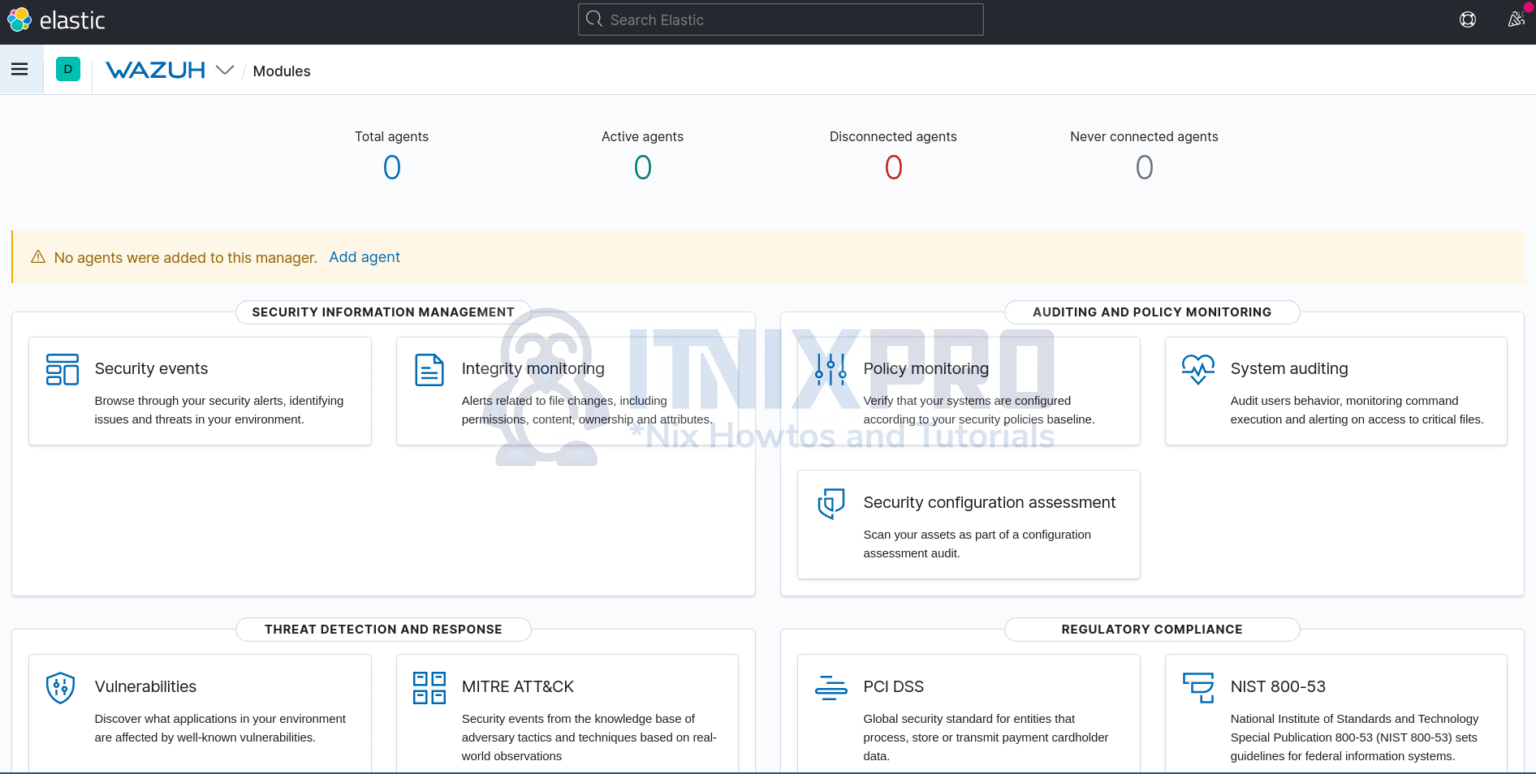Click the Security configuration assessment shield icon
This screenshot has width=1536, height=774.
[x=830, y=503]
